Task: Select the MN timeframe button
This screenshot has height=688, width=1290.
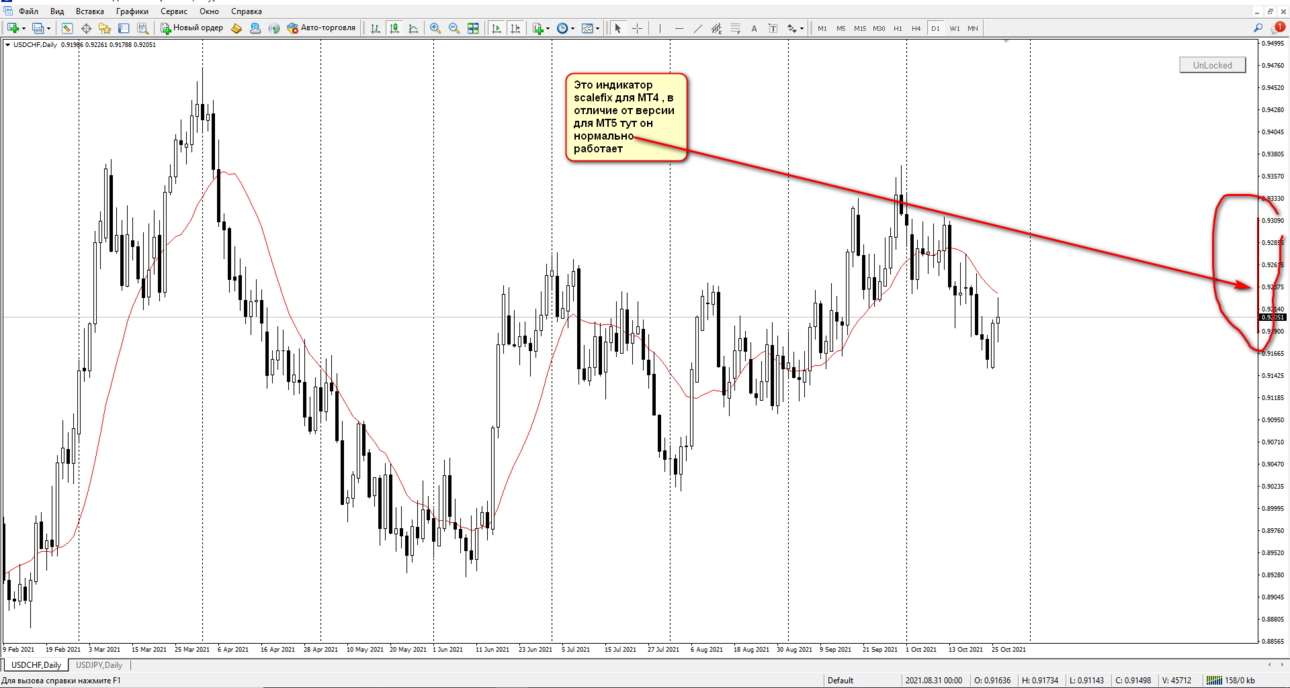Action: tap(972, 28)
